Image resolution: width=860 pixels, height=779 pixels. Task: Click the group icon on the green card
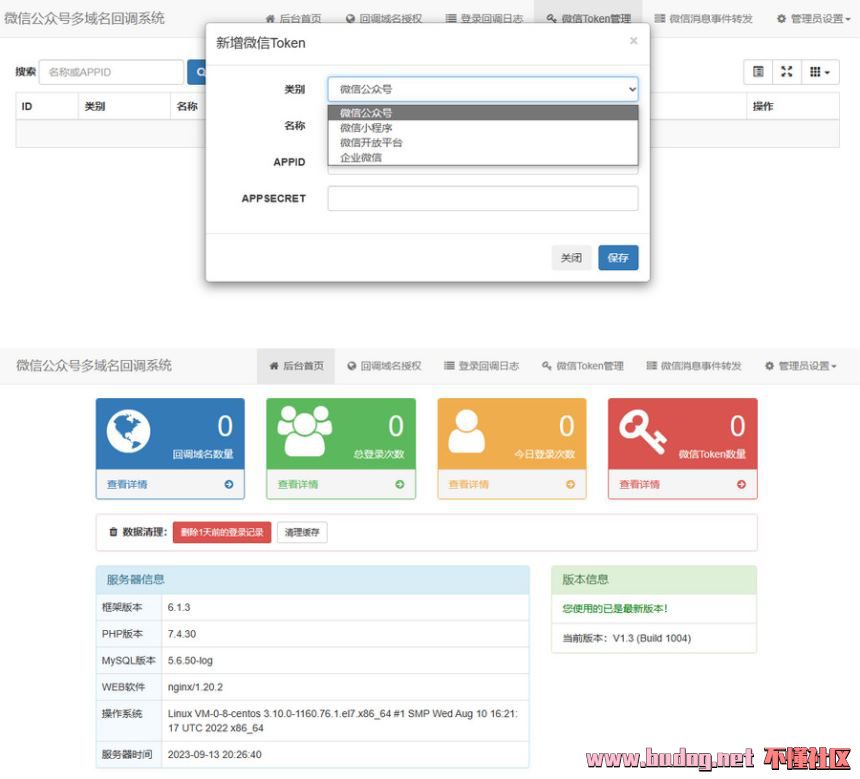pos(304,431)
